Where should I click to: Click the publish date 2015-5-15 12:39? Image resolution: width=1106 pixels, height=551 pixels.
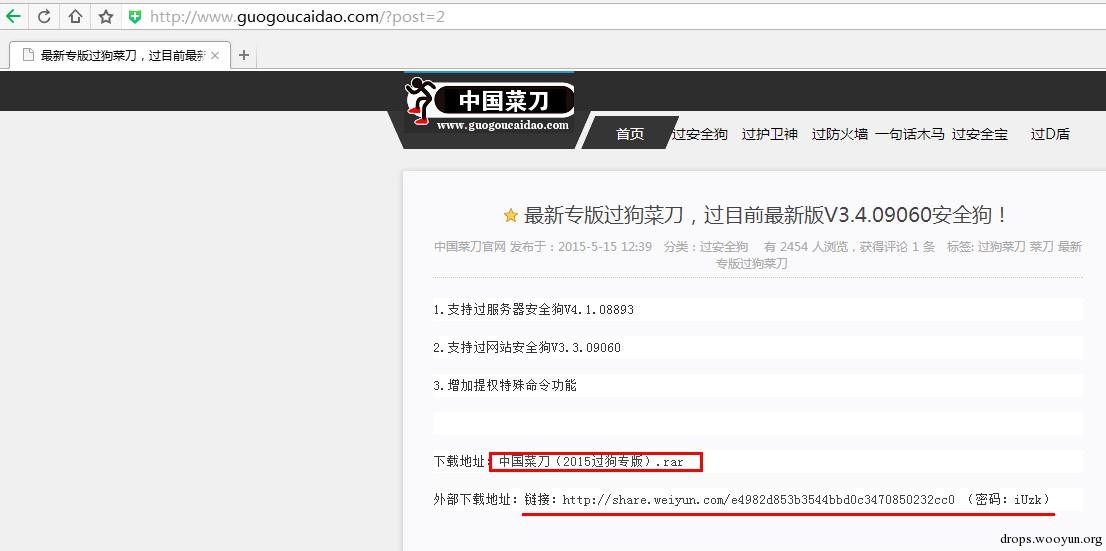pyautogui.click(x=605, y=247)
